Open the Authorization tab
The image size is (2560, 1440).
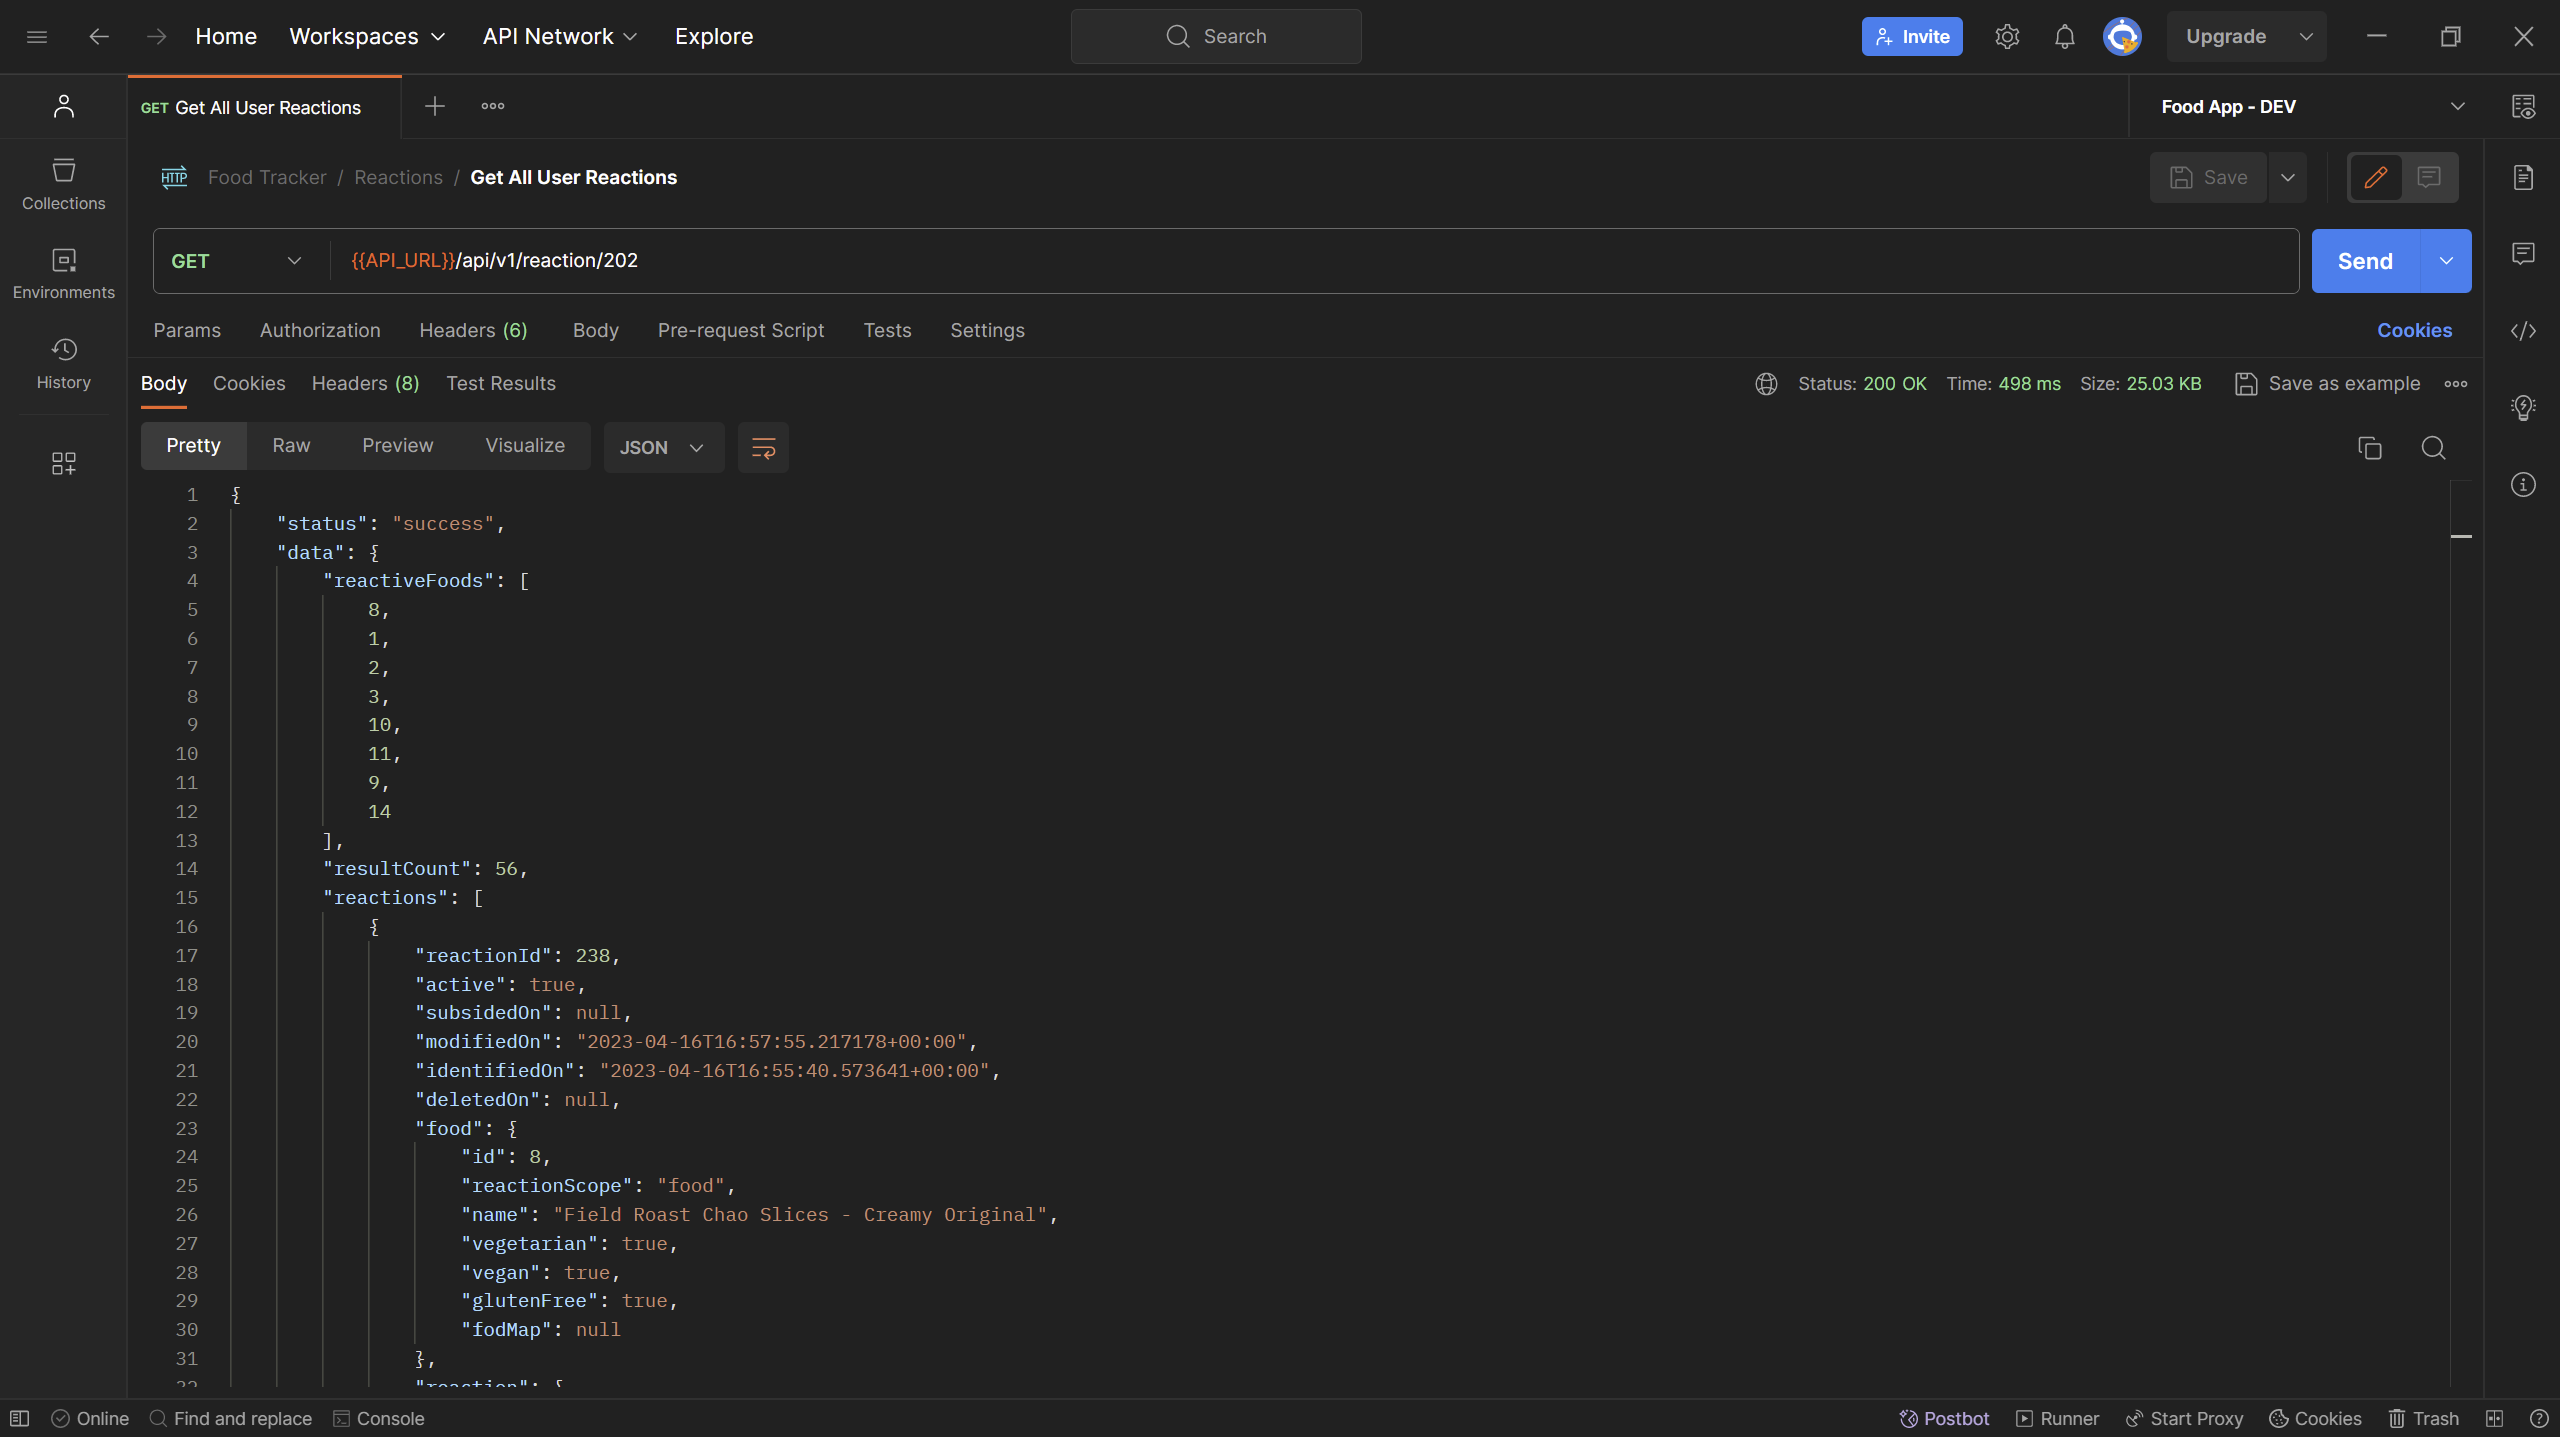coord(320,331)
